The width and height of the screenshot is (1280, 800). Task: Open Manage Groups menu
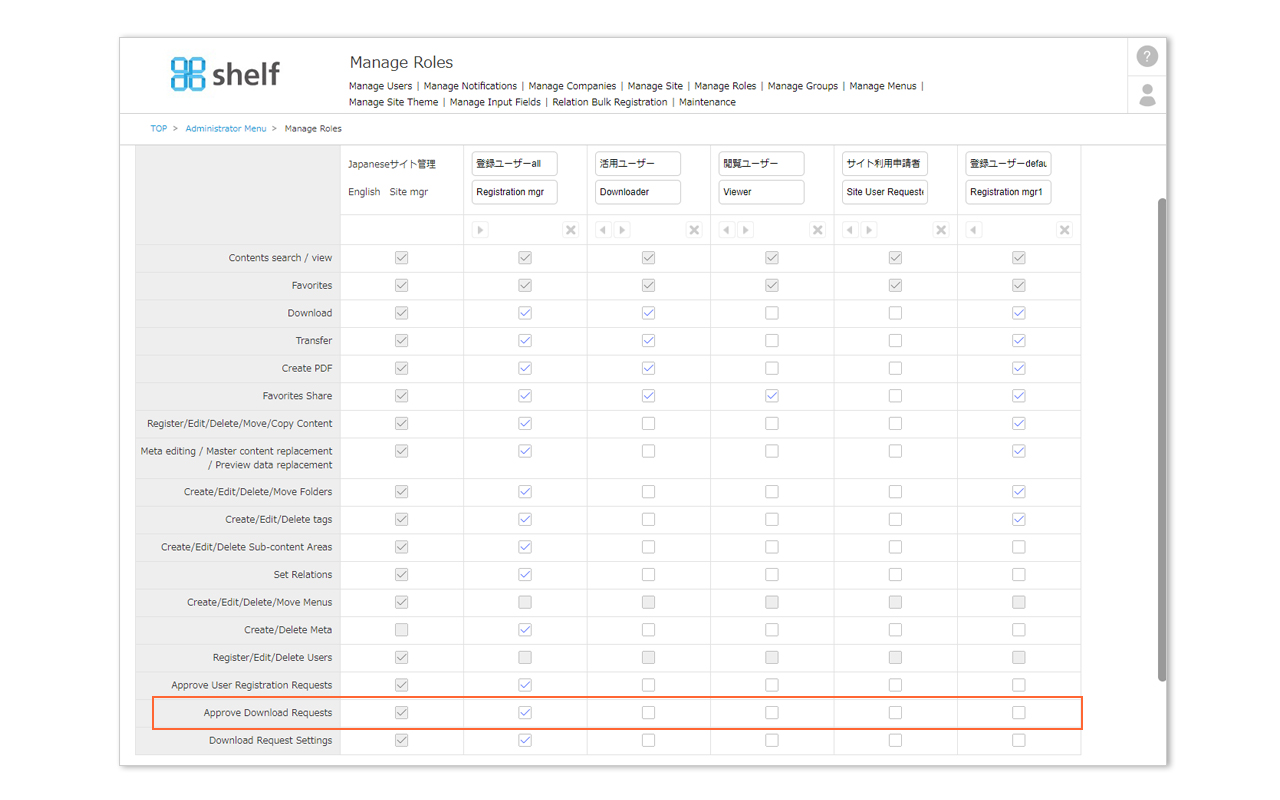(x=803, y=86)
